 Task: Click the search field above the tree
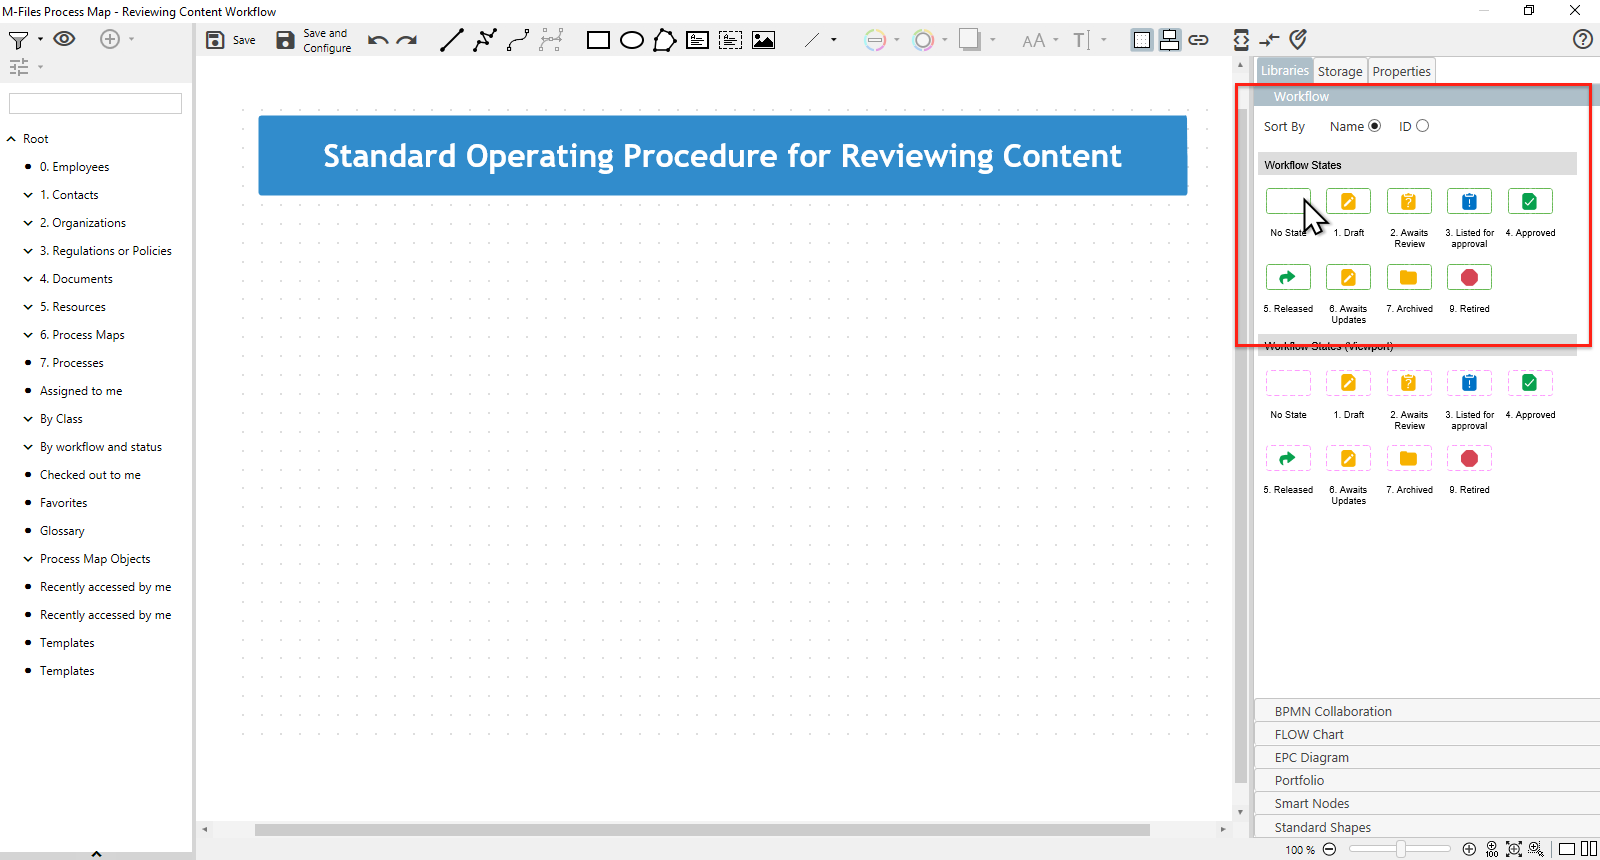pos(95,104)
